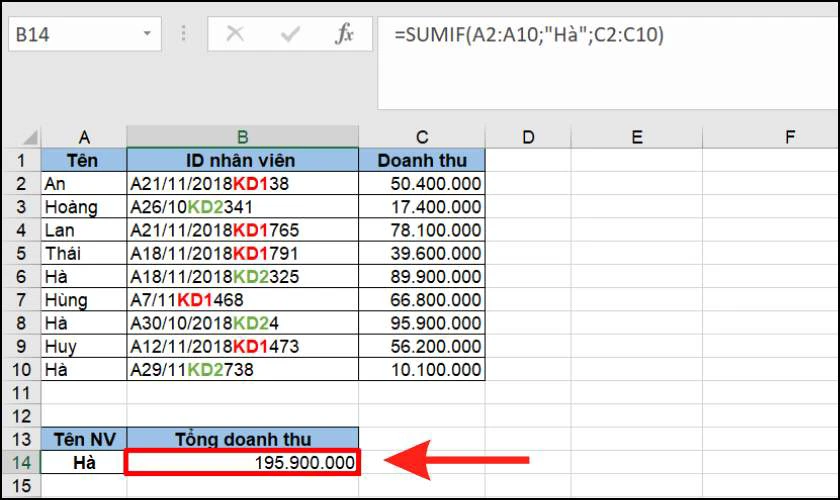Click the formula bar SUMIF formula text
This screenshot has height=500, width=840.
(x=529, y=35)
